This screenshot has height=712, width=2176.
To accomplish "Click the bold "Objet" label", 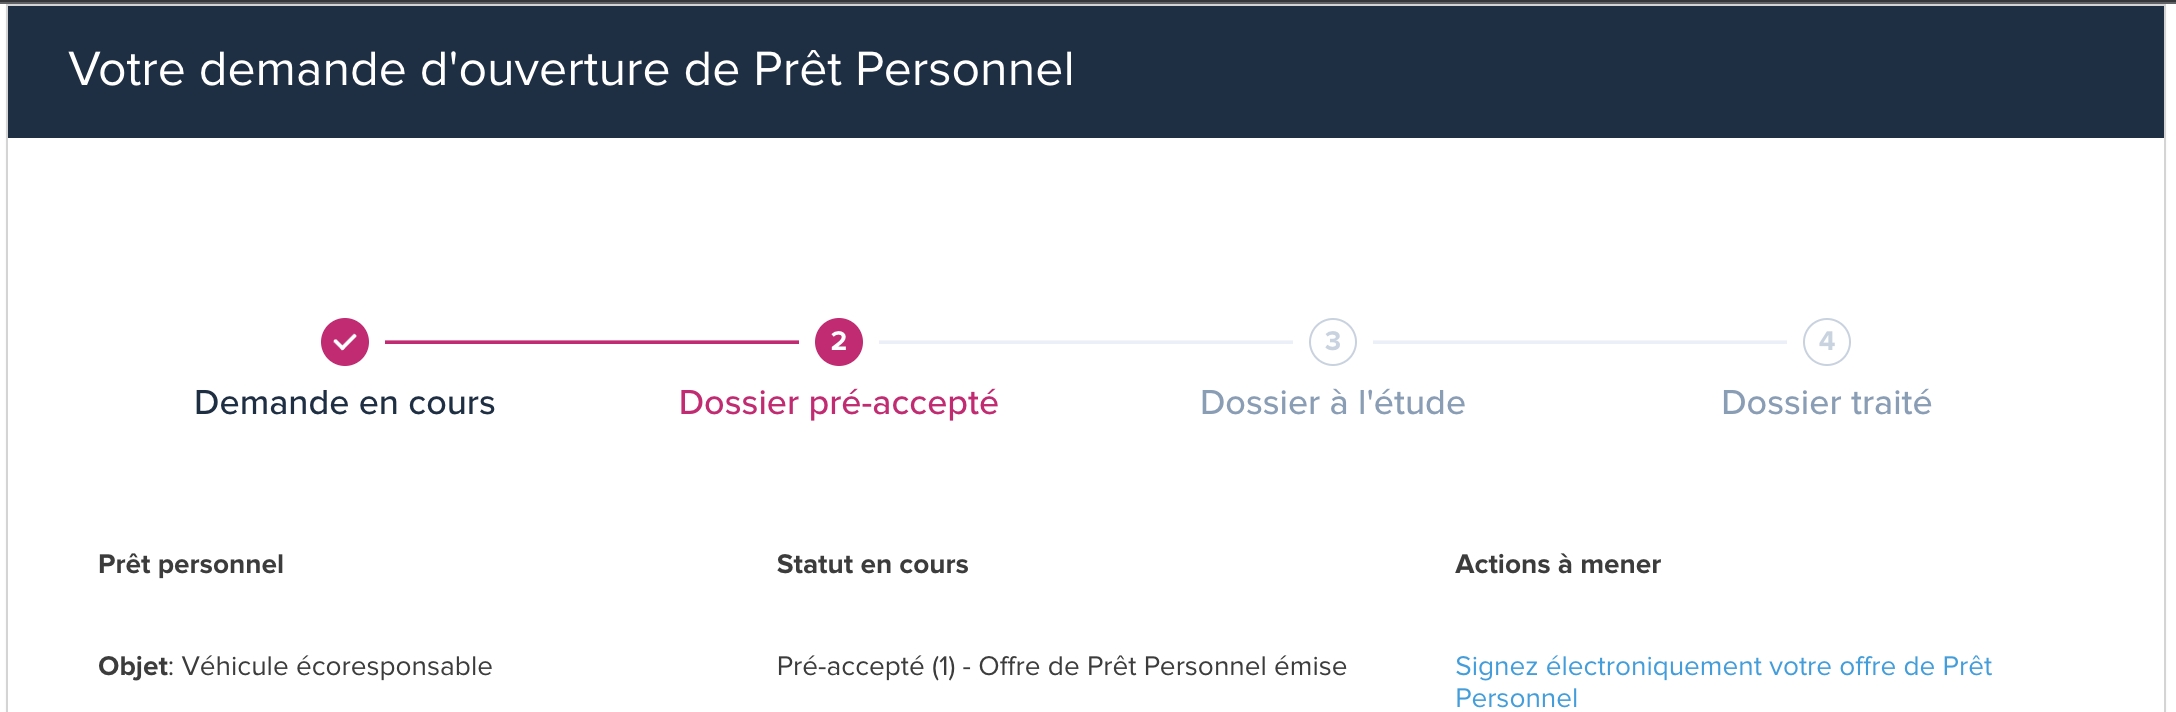I will [x=132, y=667].
